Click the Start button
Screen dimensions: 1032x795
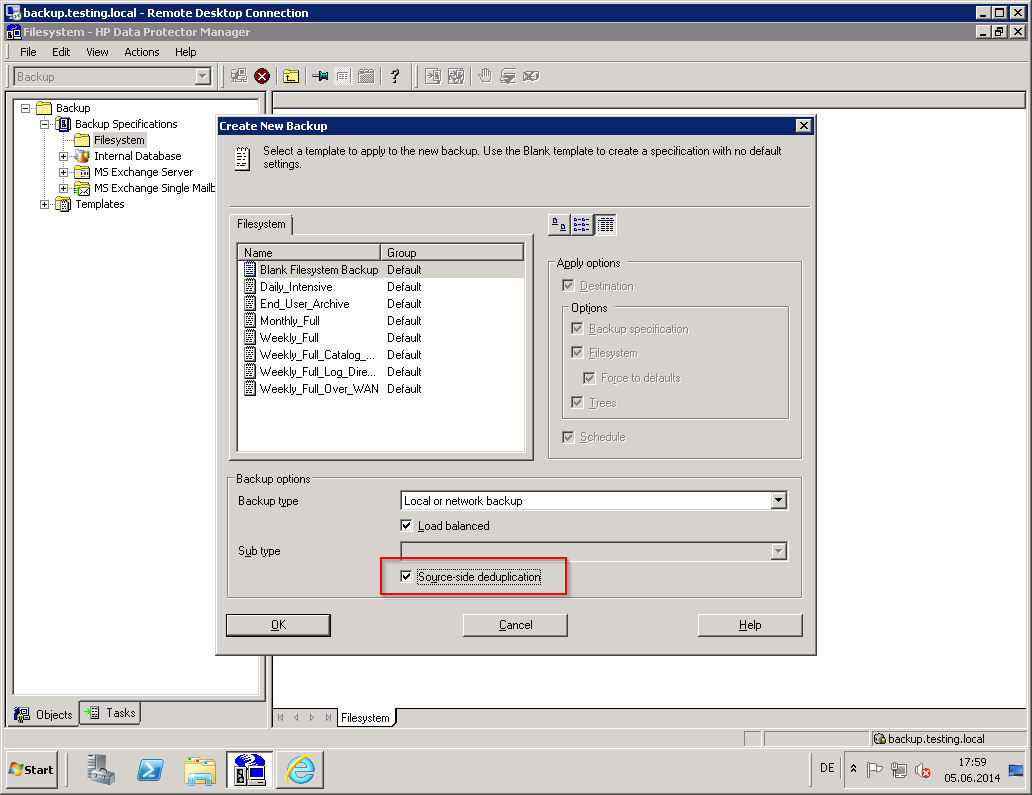[x=32, y=769]
